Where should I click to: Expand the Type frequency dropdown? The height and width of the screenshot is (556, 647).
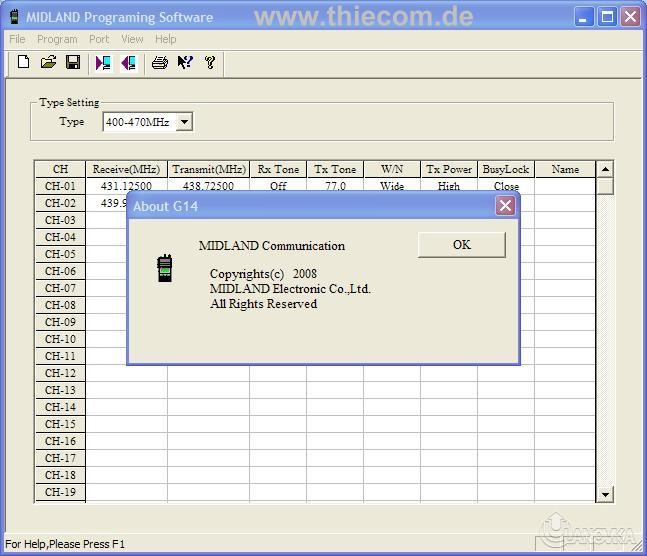184,122
